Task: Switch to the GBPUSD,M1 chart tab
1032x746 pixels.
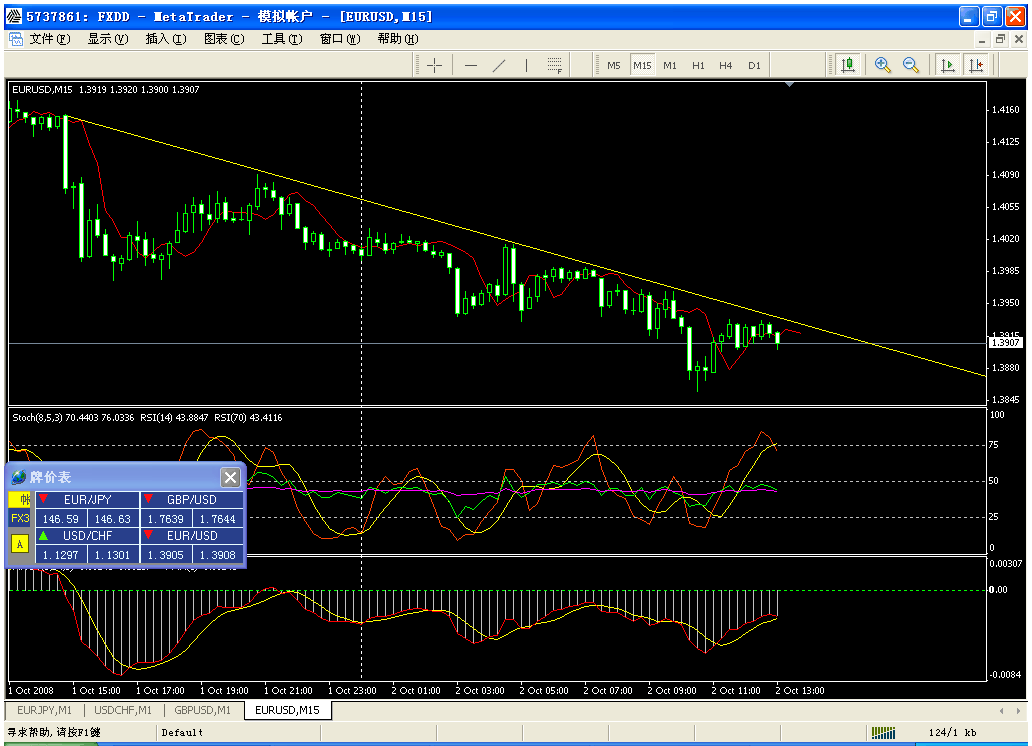Action: point(203,710)
